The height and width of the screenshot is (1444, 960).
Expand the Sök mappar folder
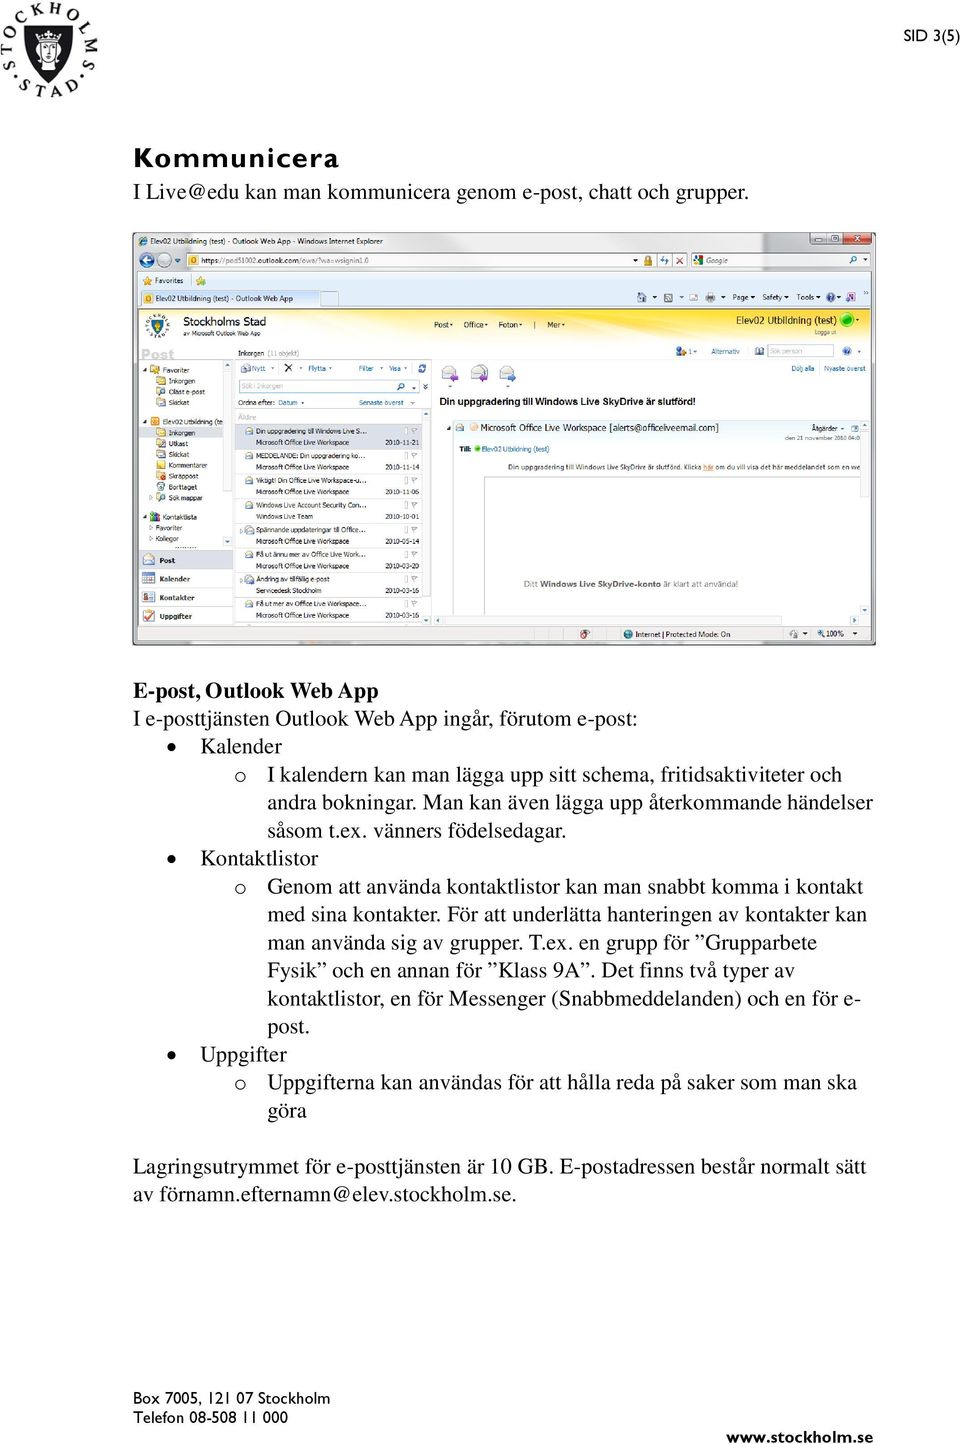coord(151,497)
